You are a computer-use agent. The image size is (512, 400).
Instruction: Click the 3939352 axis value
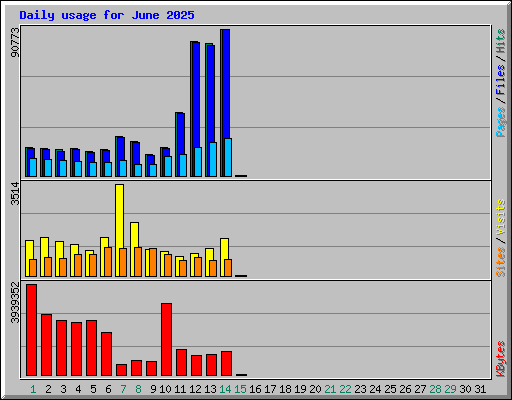[x=15, y=303]
